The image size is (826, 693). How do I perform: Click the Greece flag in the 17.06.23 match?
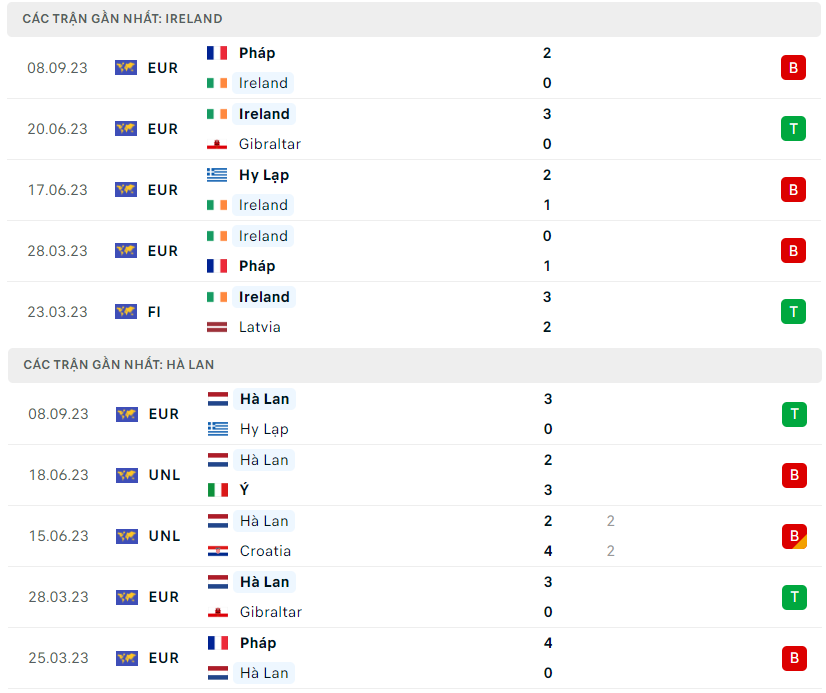tap(217, 175)
